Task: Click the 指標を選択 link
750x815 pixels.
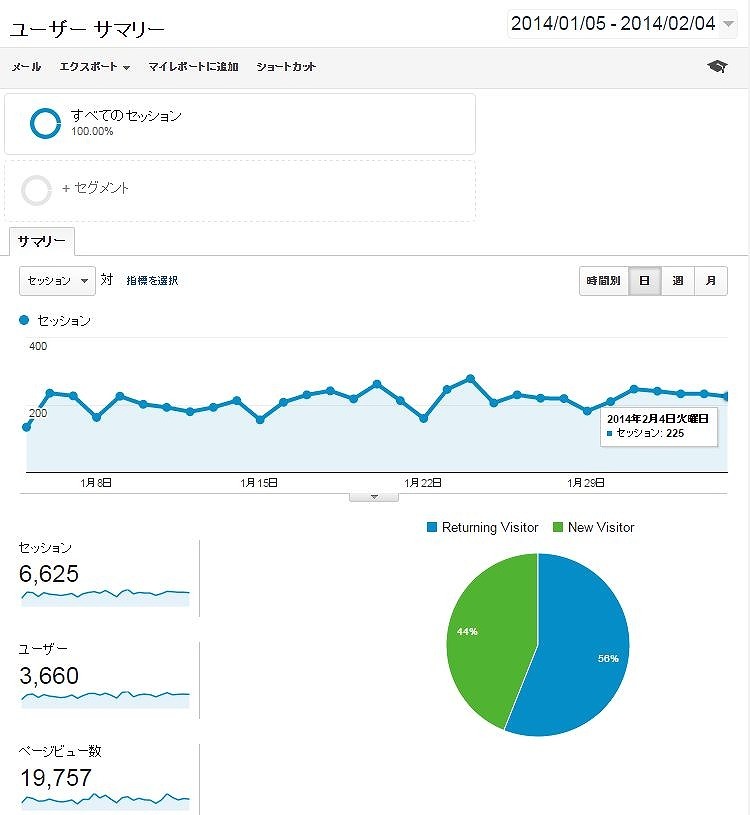Action: [x=152, y=281]
